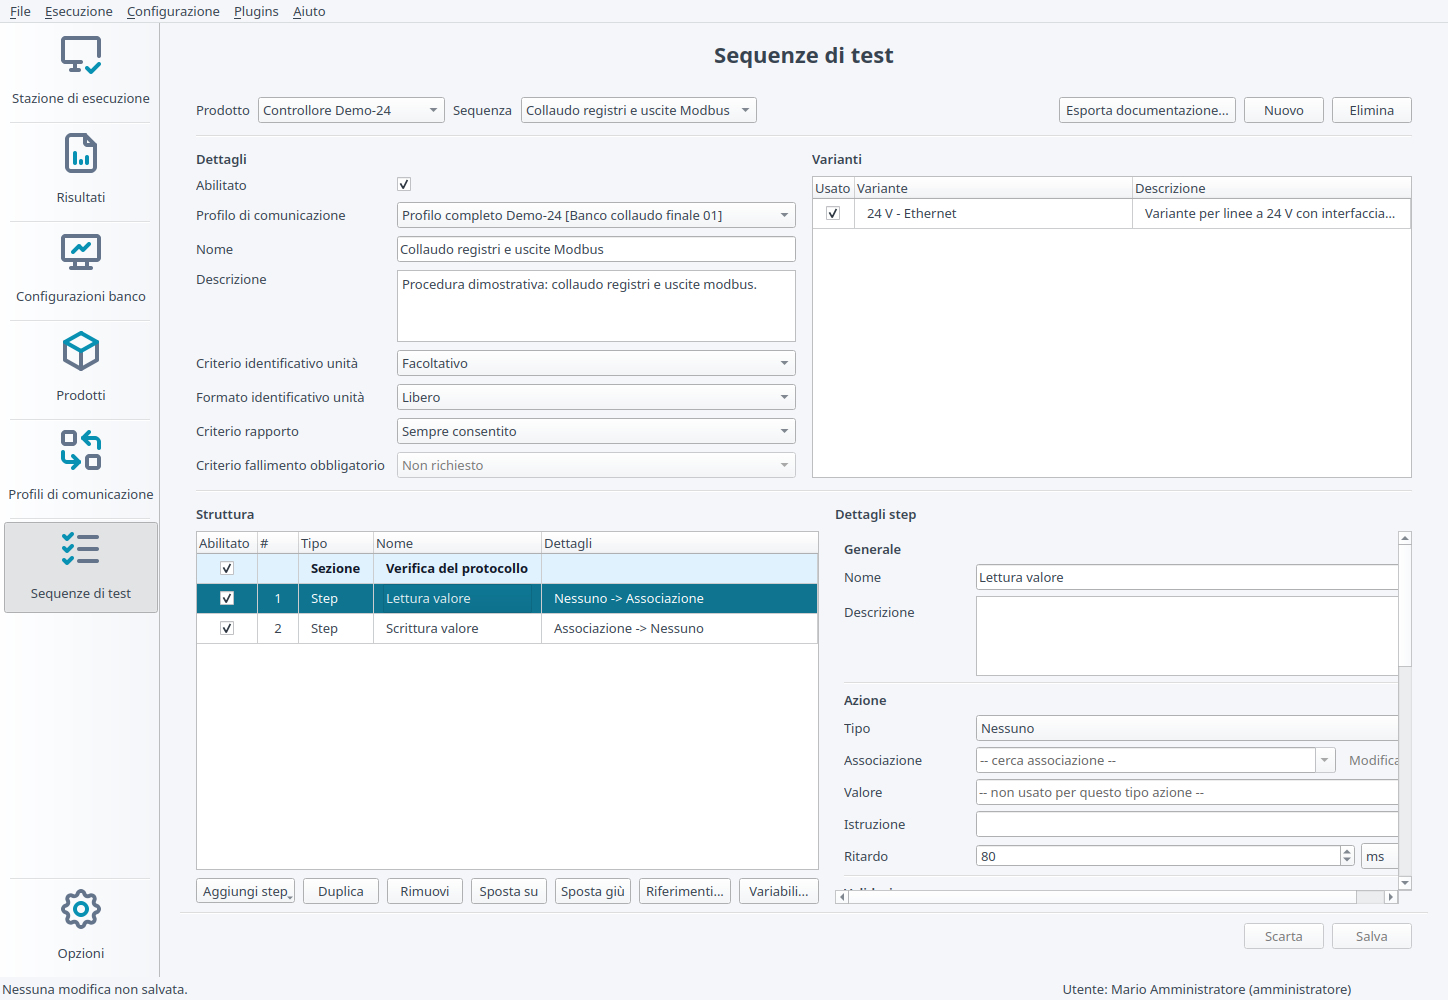Click the Riferimenti button
Image resolution: width=1448 pixels, height=1000 pixels.
click(x=685, y=891)
